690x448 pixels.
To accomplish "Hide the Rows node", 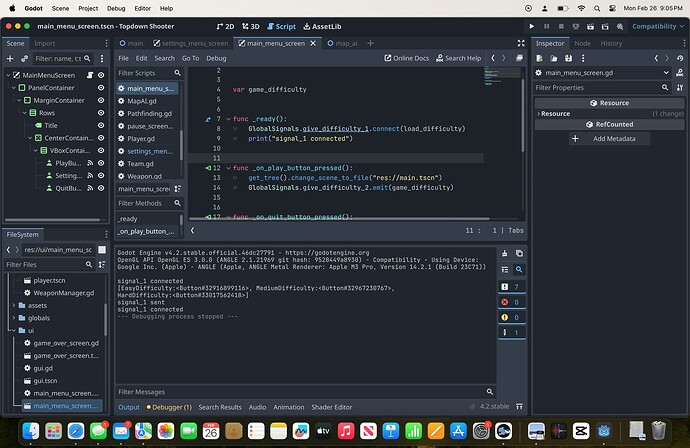I will 101,113.
